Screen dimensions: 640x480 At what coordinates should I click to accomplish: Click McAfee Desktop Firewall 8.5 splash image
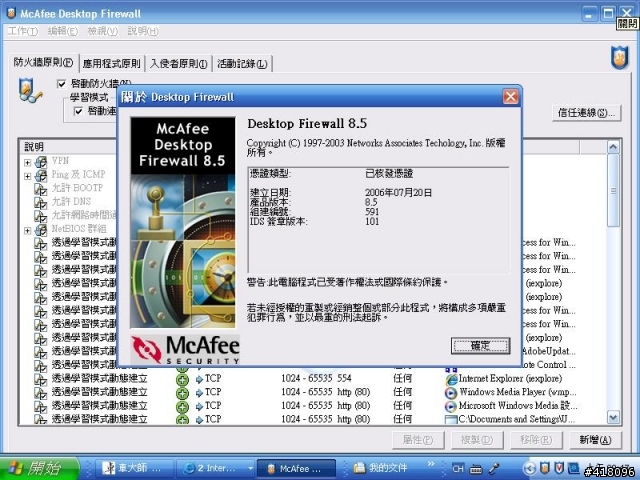click(x=182, y=222)
